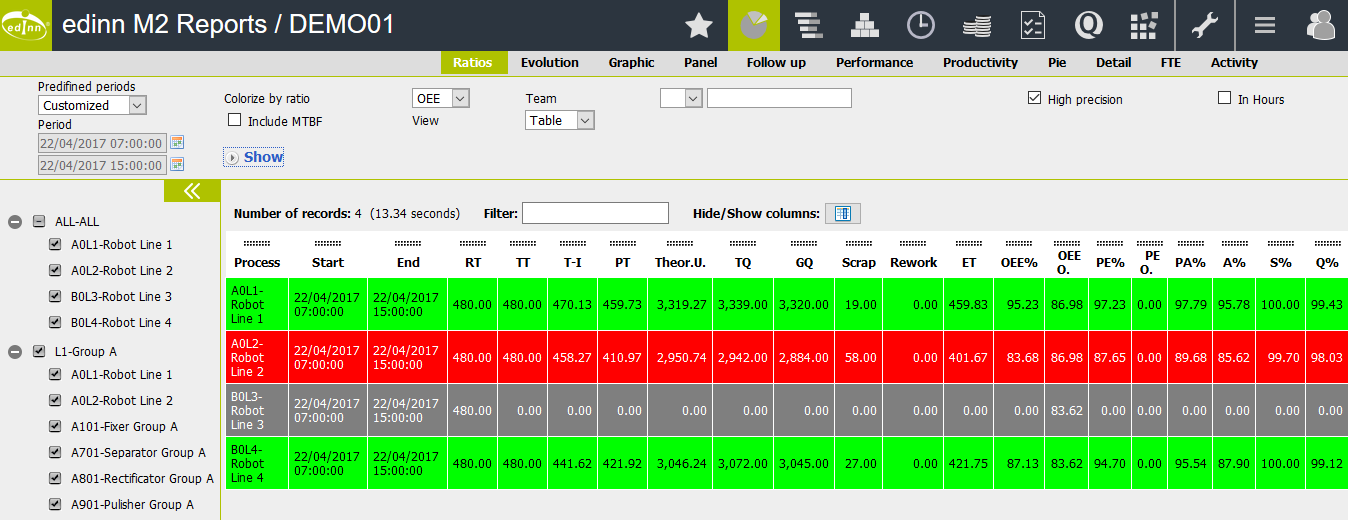This screenshot has height=520, width=1348.
Task: Collapse the process tree sidebar with double chevron
Action: tap(192, 191)
